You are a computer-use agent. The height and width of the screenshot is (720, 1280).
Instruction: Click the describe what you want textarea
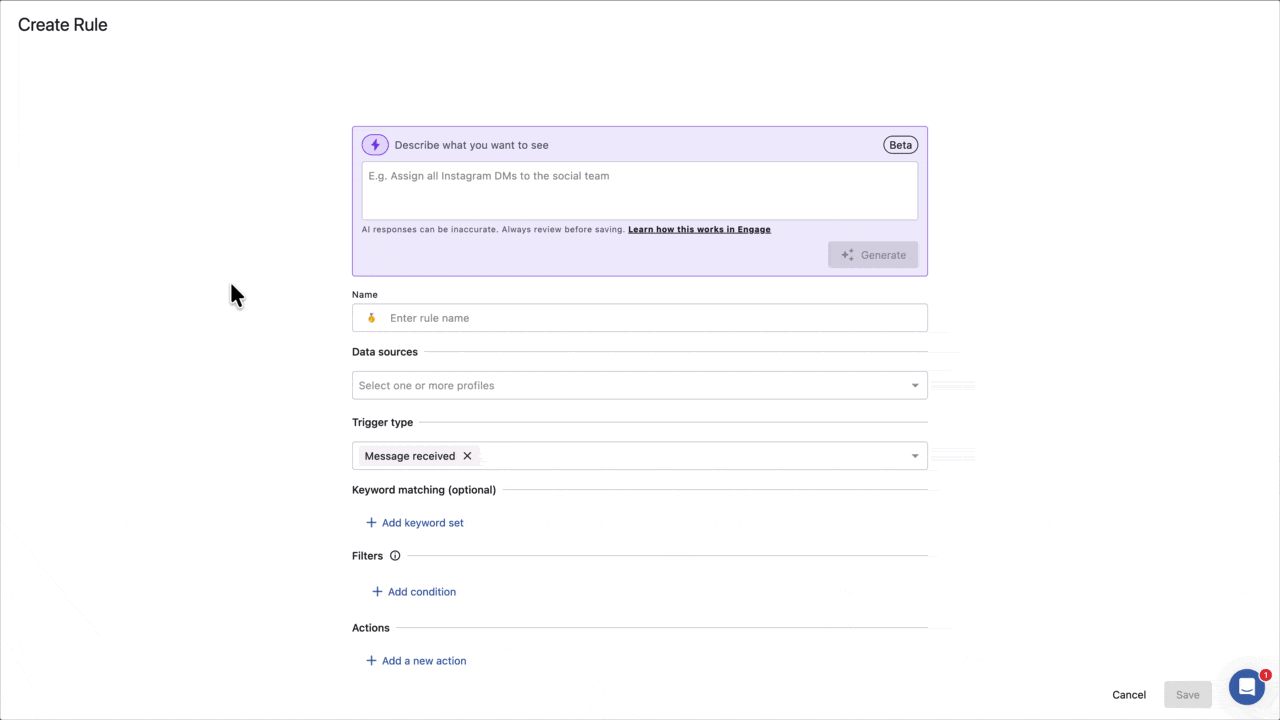click(x=640, y=188)
